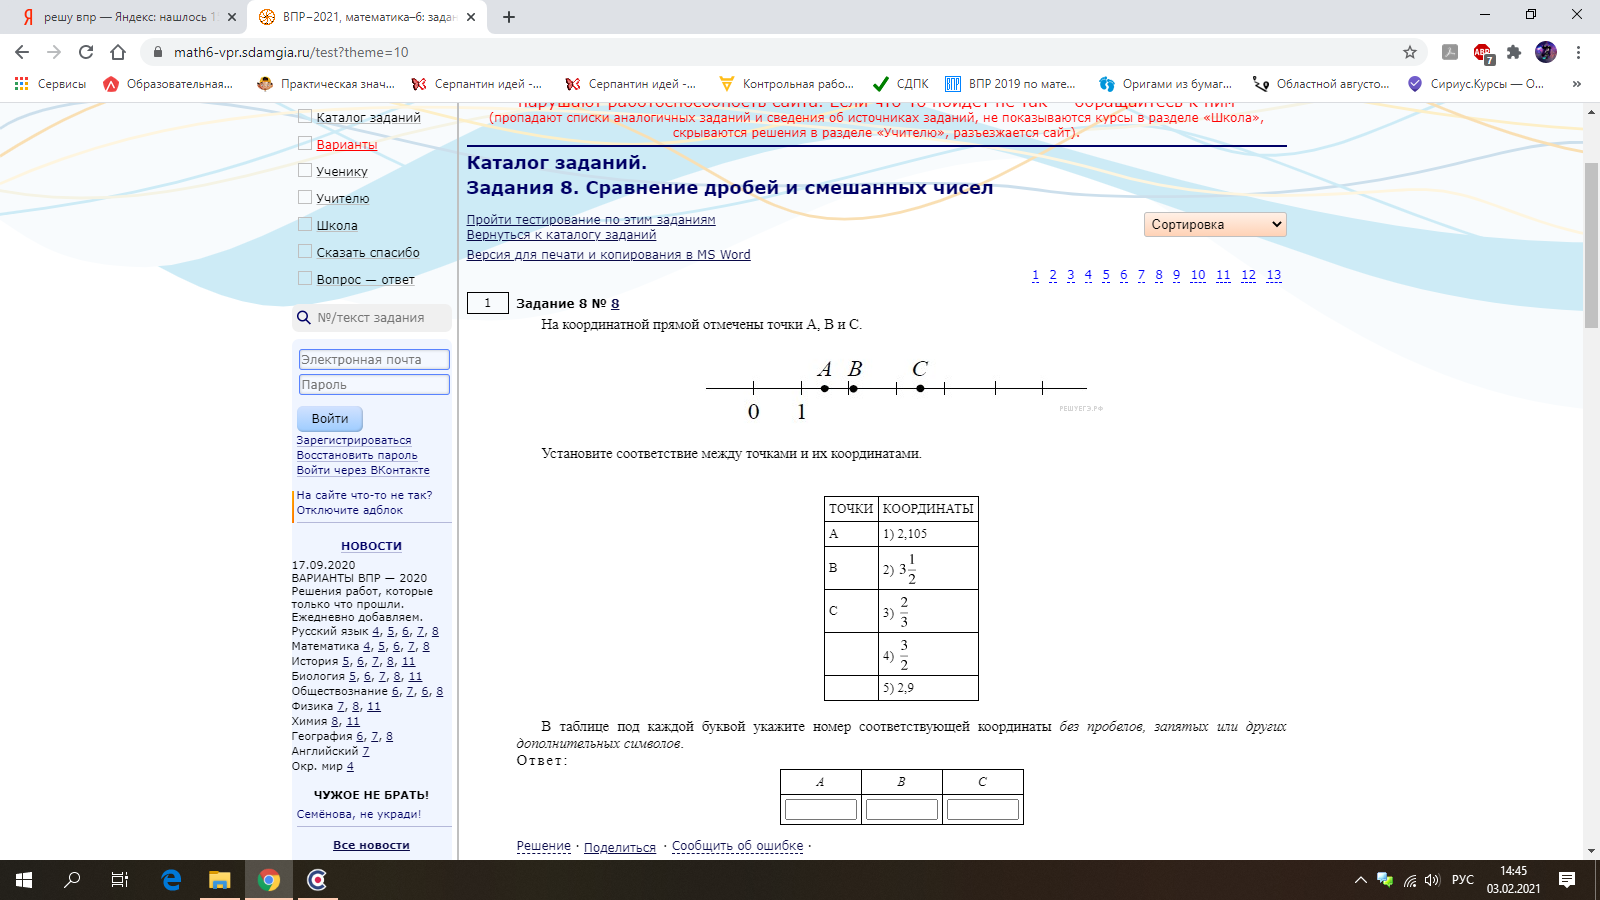This screenshot has height=900, width=1600.
Task: Open 'Вопрос — ответ' sidebar item
Action: tap(365, 279)
